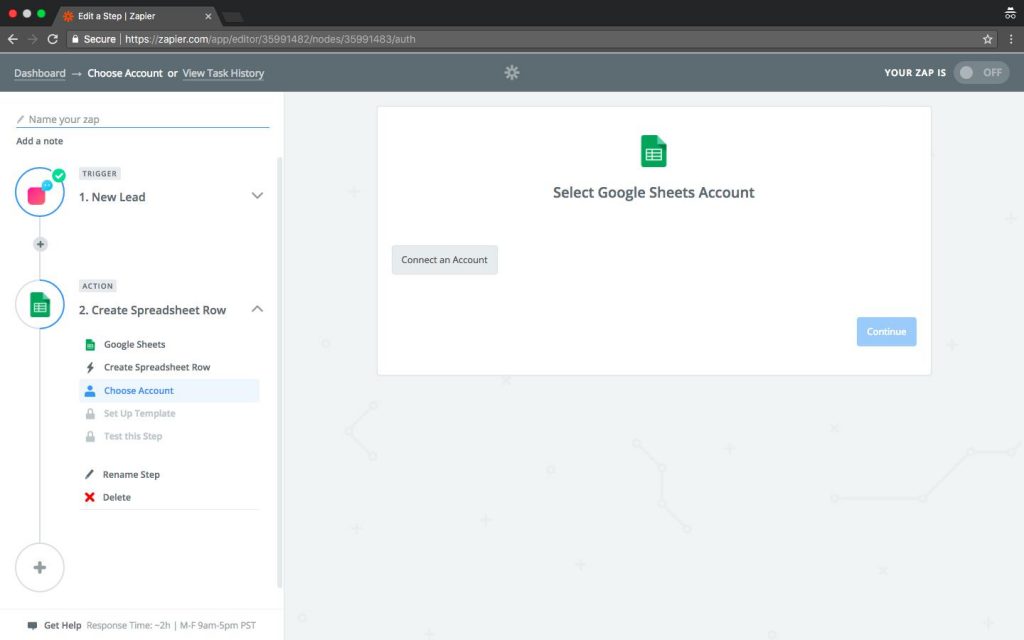This screenshot has width=1024, height=640.
Task: Click the lock icon by Set Up Template
Action: click(90, 413)
